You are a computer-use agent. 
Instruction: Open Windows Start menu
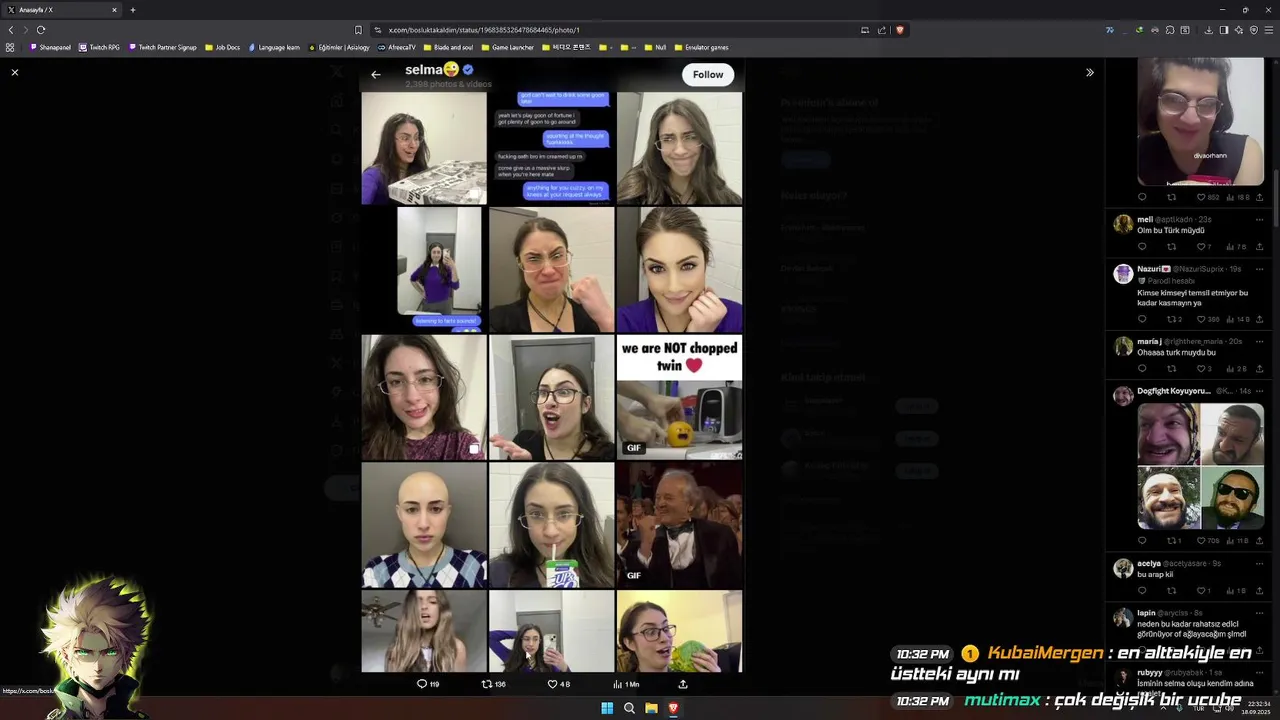(607, 708)
